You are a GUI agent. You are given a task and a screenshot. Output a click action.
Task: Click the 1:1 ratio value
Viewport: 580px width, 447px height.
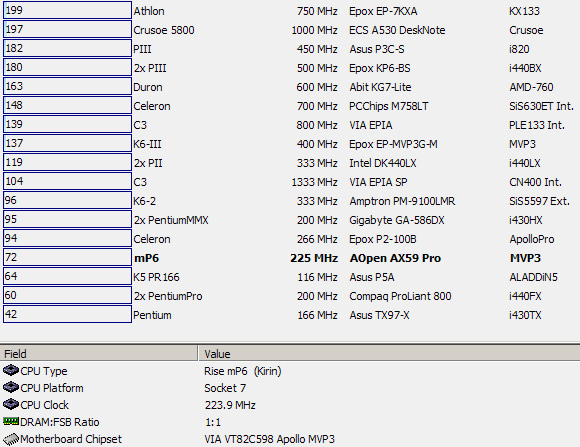(213, 422)
